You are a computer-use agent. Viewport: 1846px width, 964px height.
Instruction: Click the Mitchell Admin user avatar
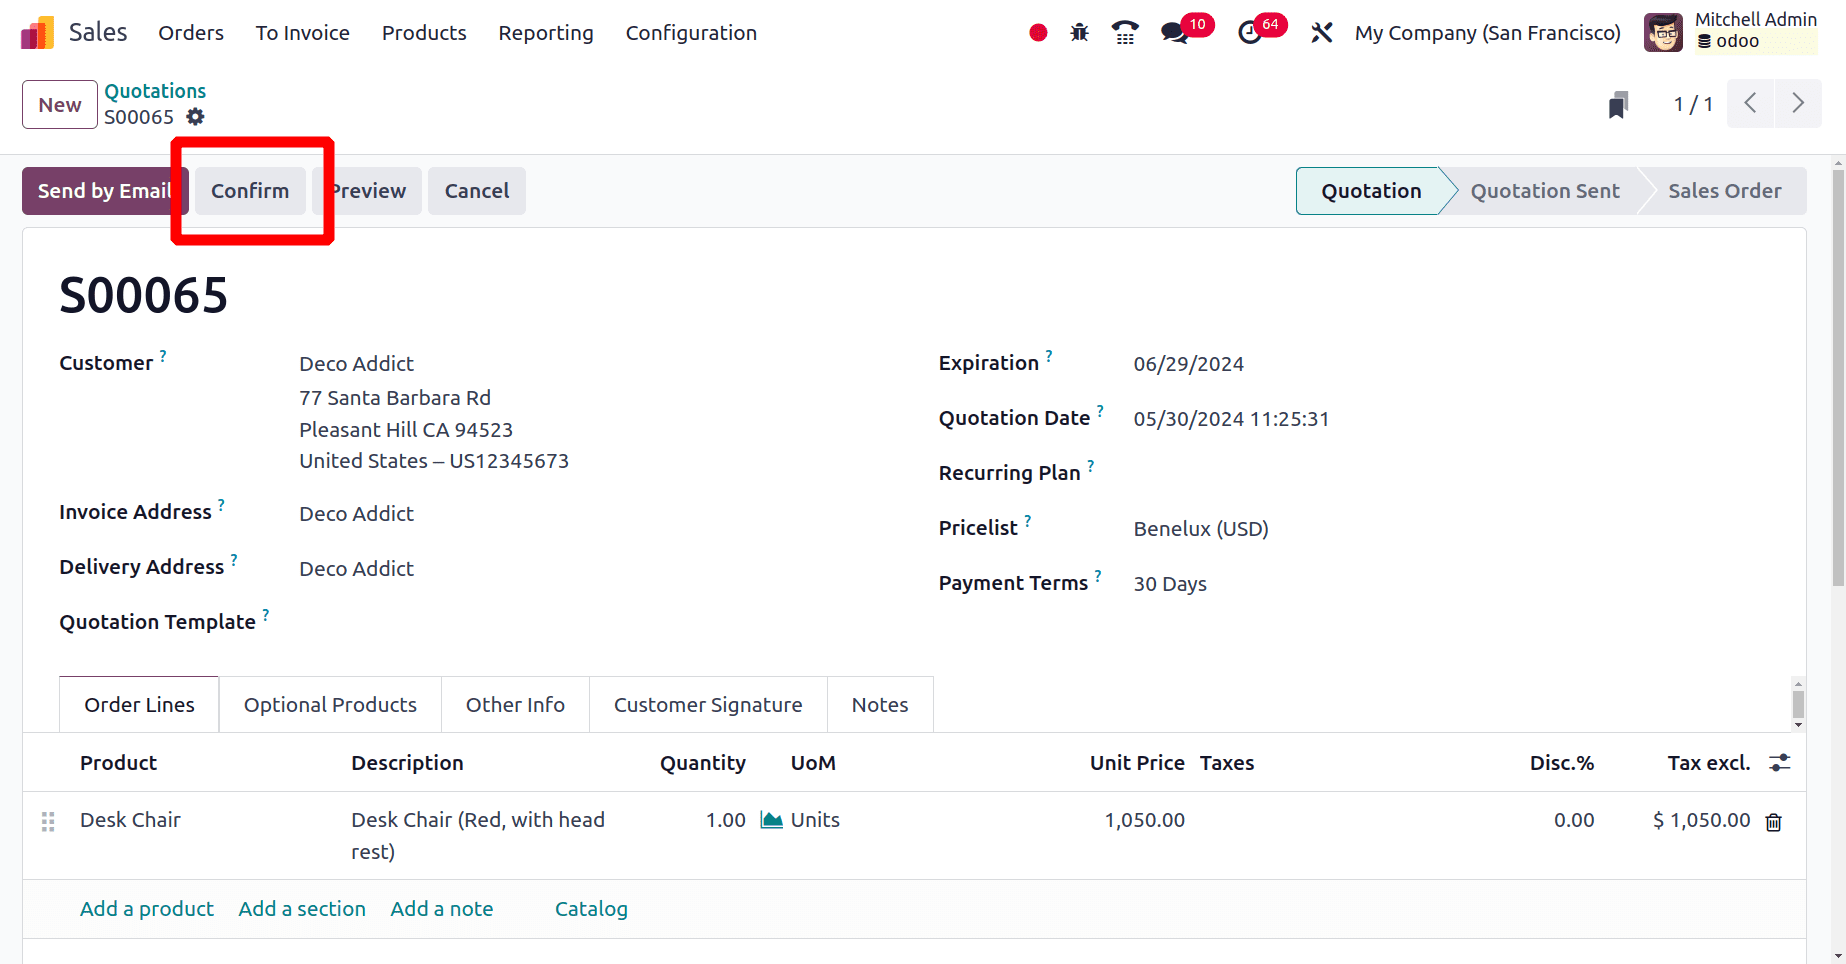tap(1664, 33)
